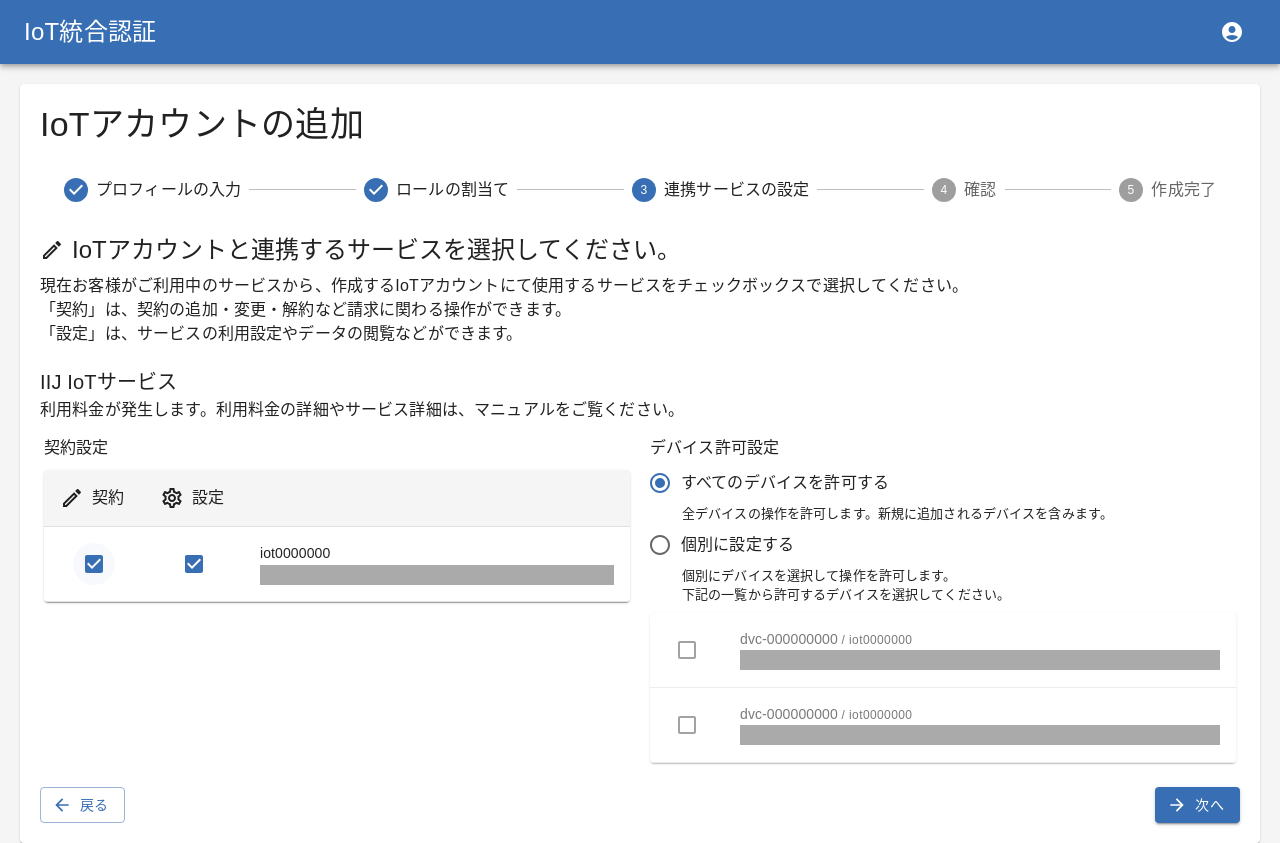The width and height of the screenshot is (1280, 843).
Task: Proceed with the 次へ button
Action: tap(1197, 805)
